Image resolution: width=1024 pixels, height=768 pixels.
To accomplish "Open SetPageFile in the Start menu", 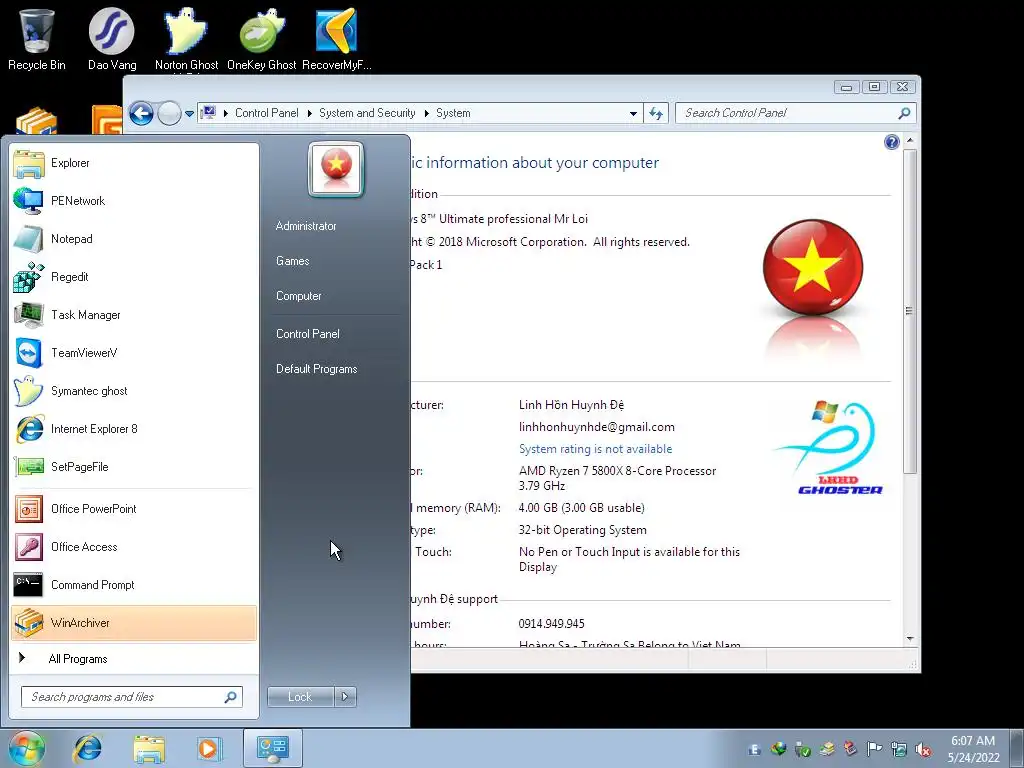I will click(x=134, y=467).
